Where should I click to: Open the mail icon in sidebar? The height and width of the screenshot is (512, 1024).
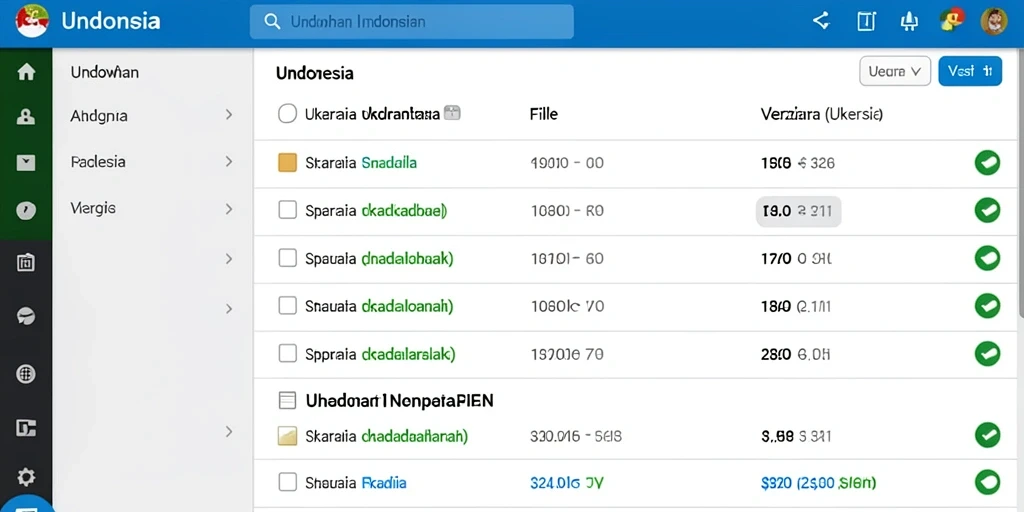(26, 163)
